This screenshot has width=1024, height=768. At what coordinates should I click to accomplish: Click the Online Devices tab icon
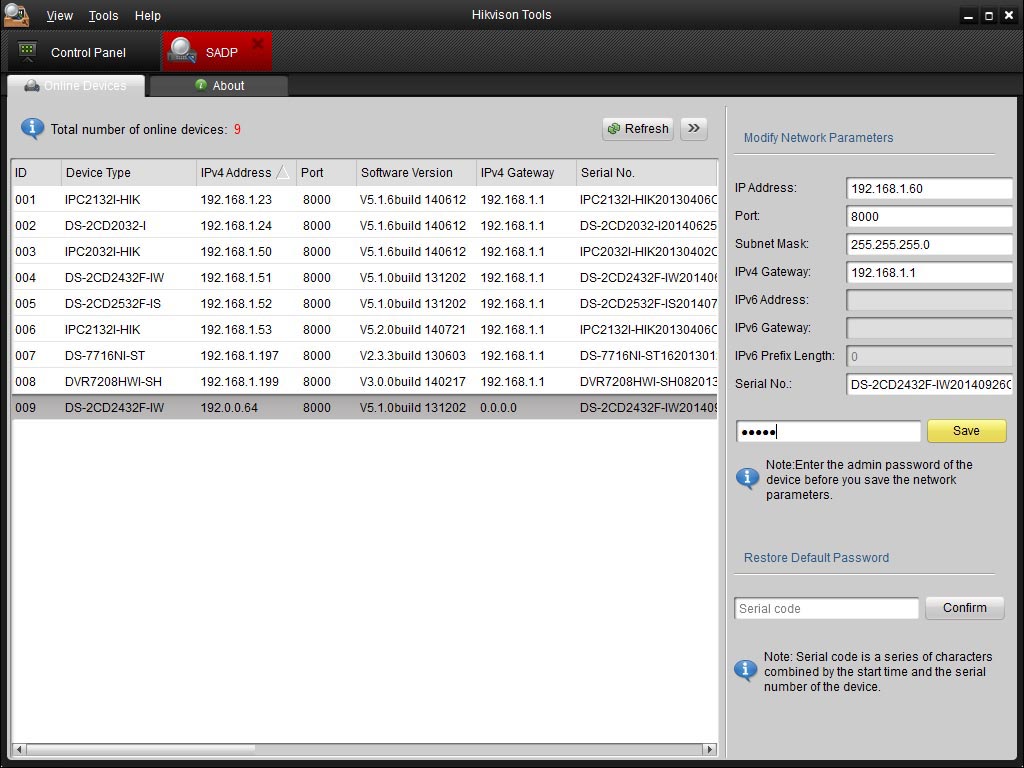(31, 86)
